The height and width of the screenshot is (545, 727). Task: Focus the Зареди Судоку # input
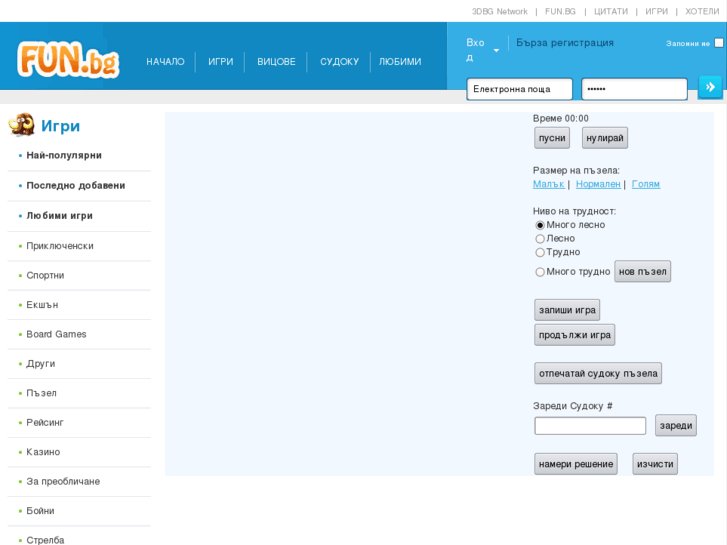590,425
